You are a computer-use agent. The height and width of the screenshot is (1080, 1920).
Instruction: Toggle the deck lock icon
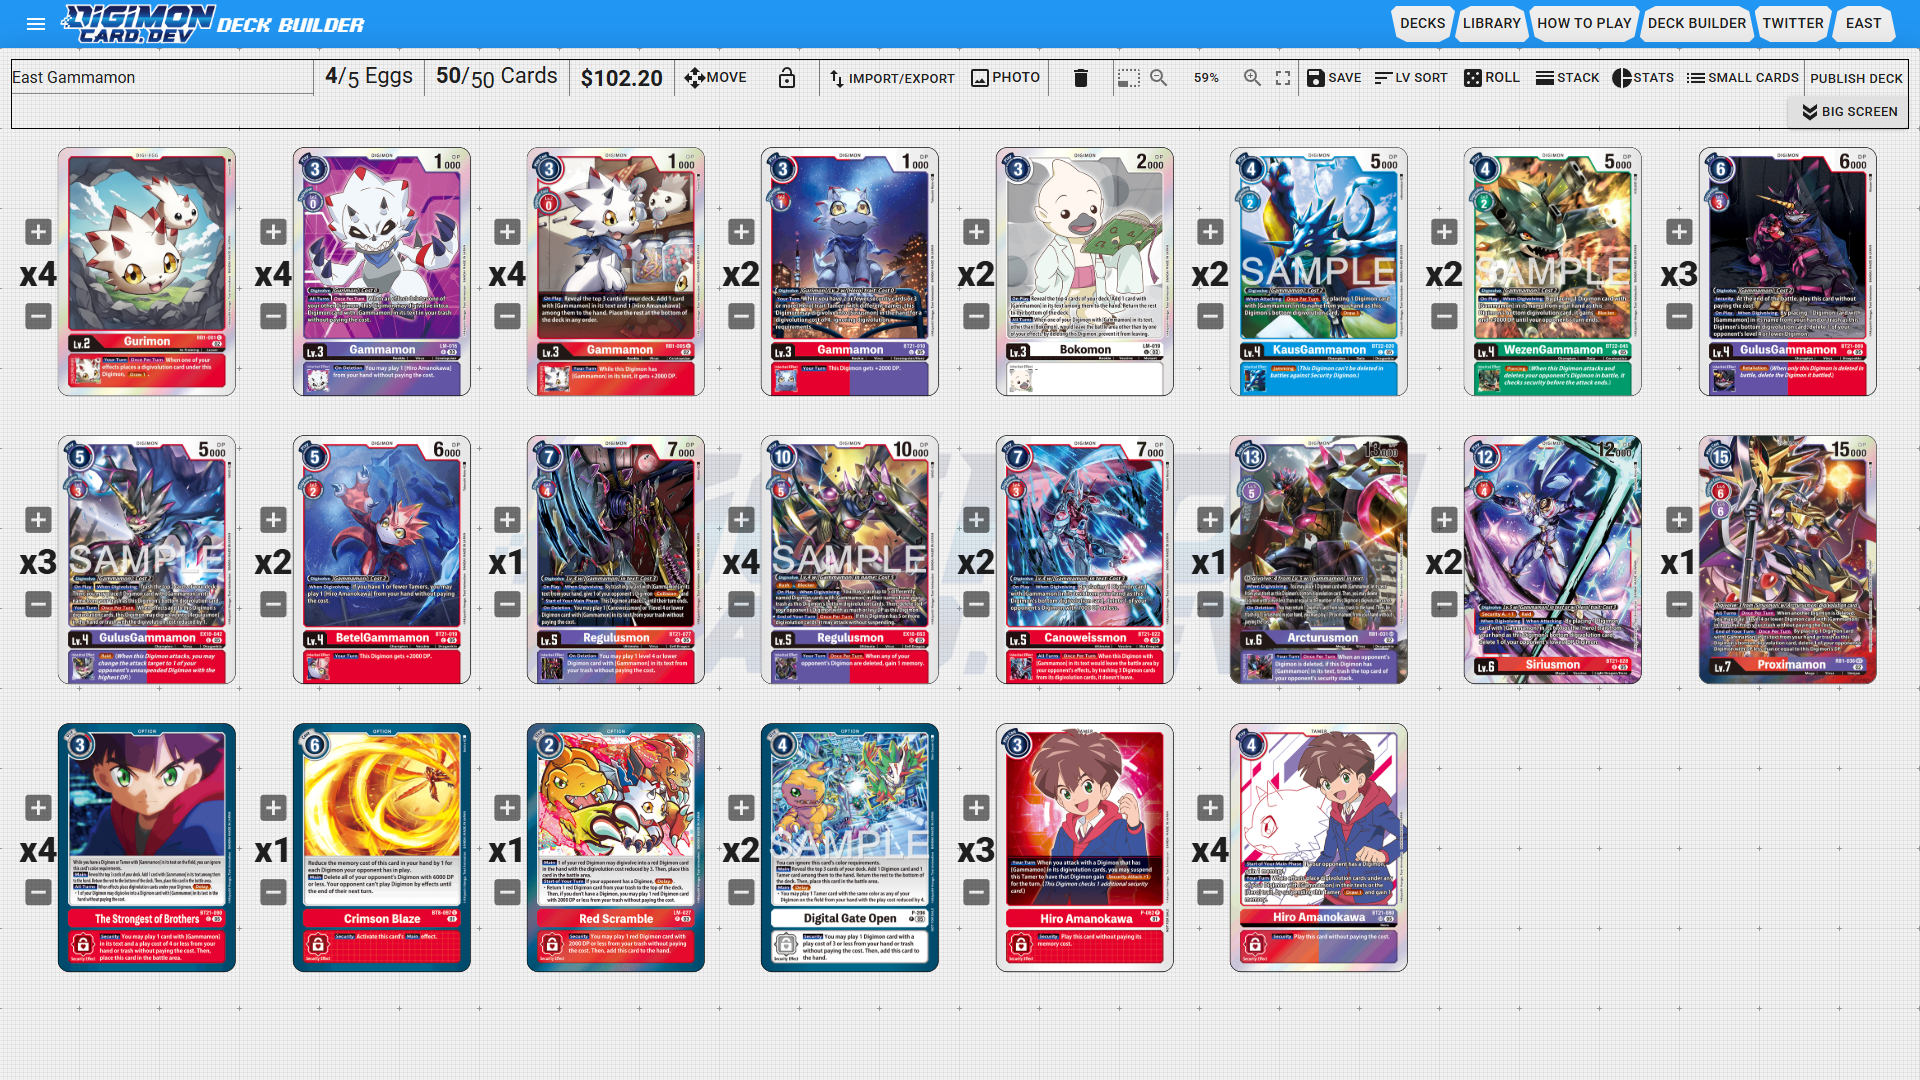[787, 78]
